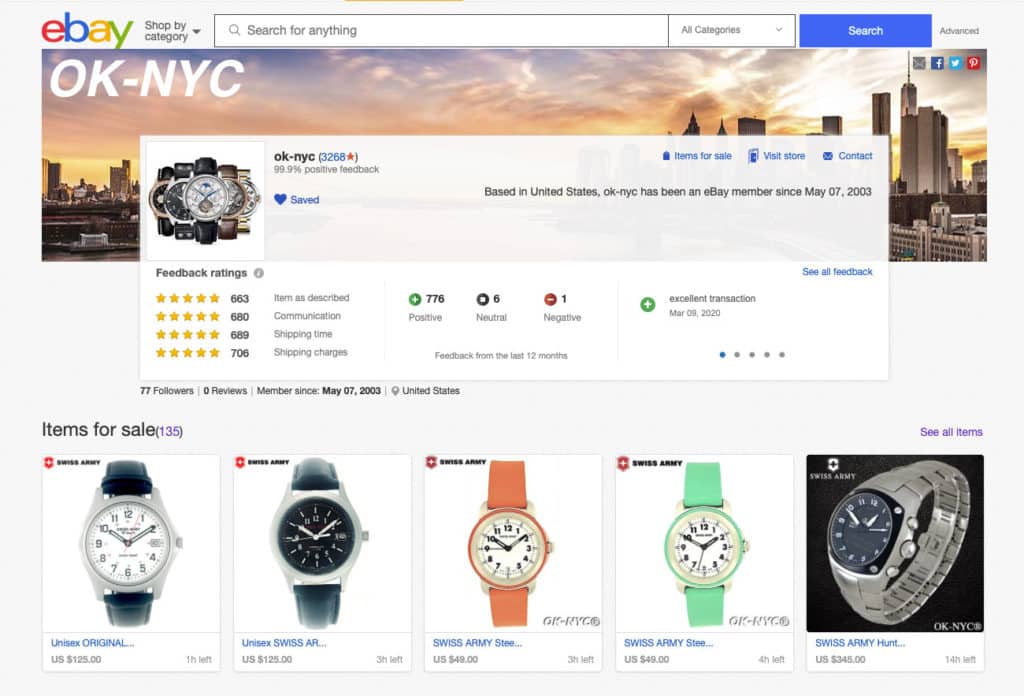
Task: Select the fifth feedback carousel dot
Action: [x=782, y=355]
